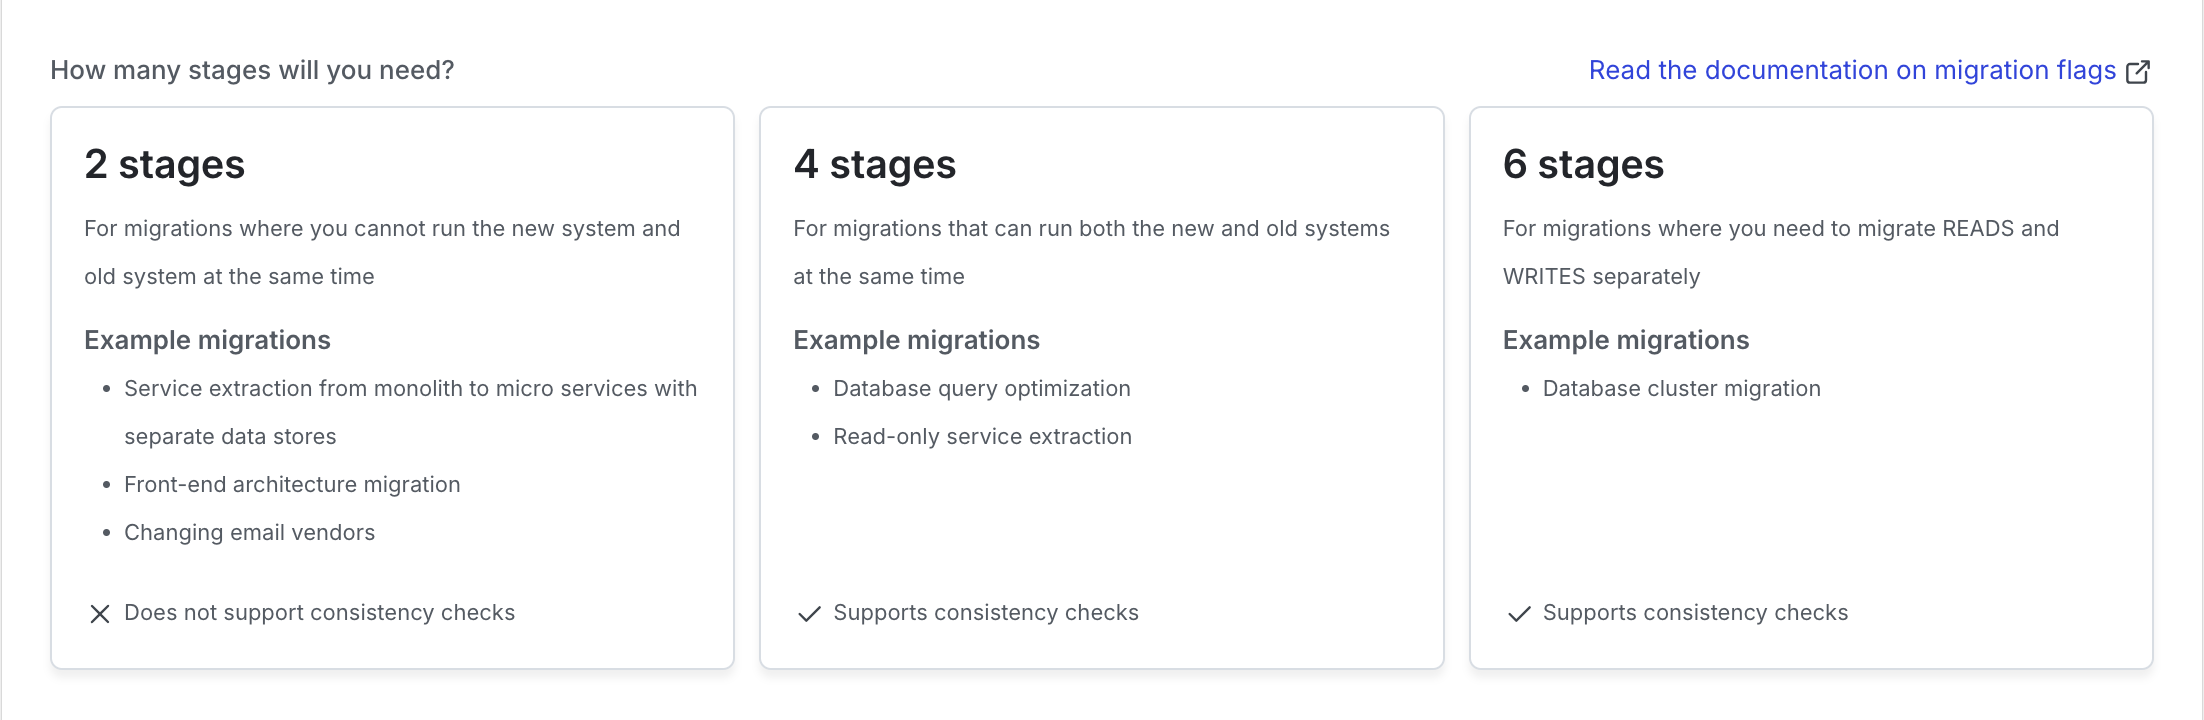Click 'Does not support consistency checks' label

coord(319,612)
